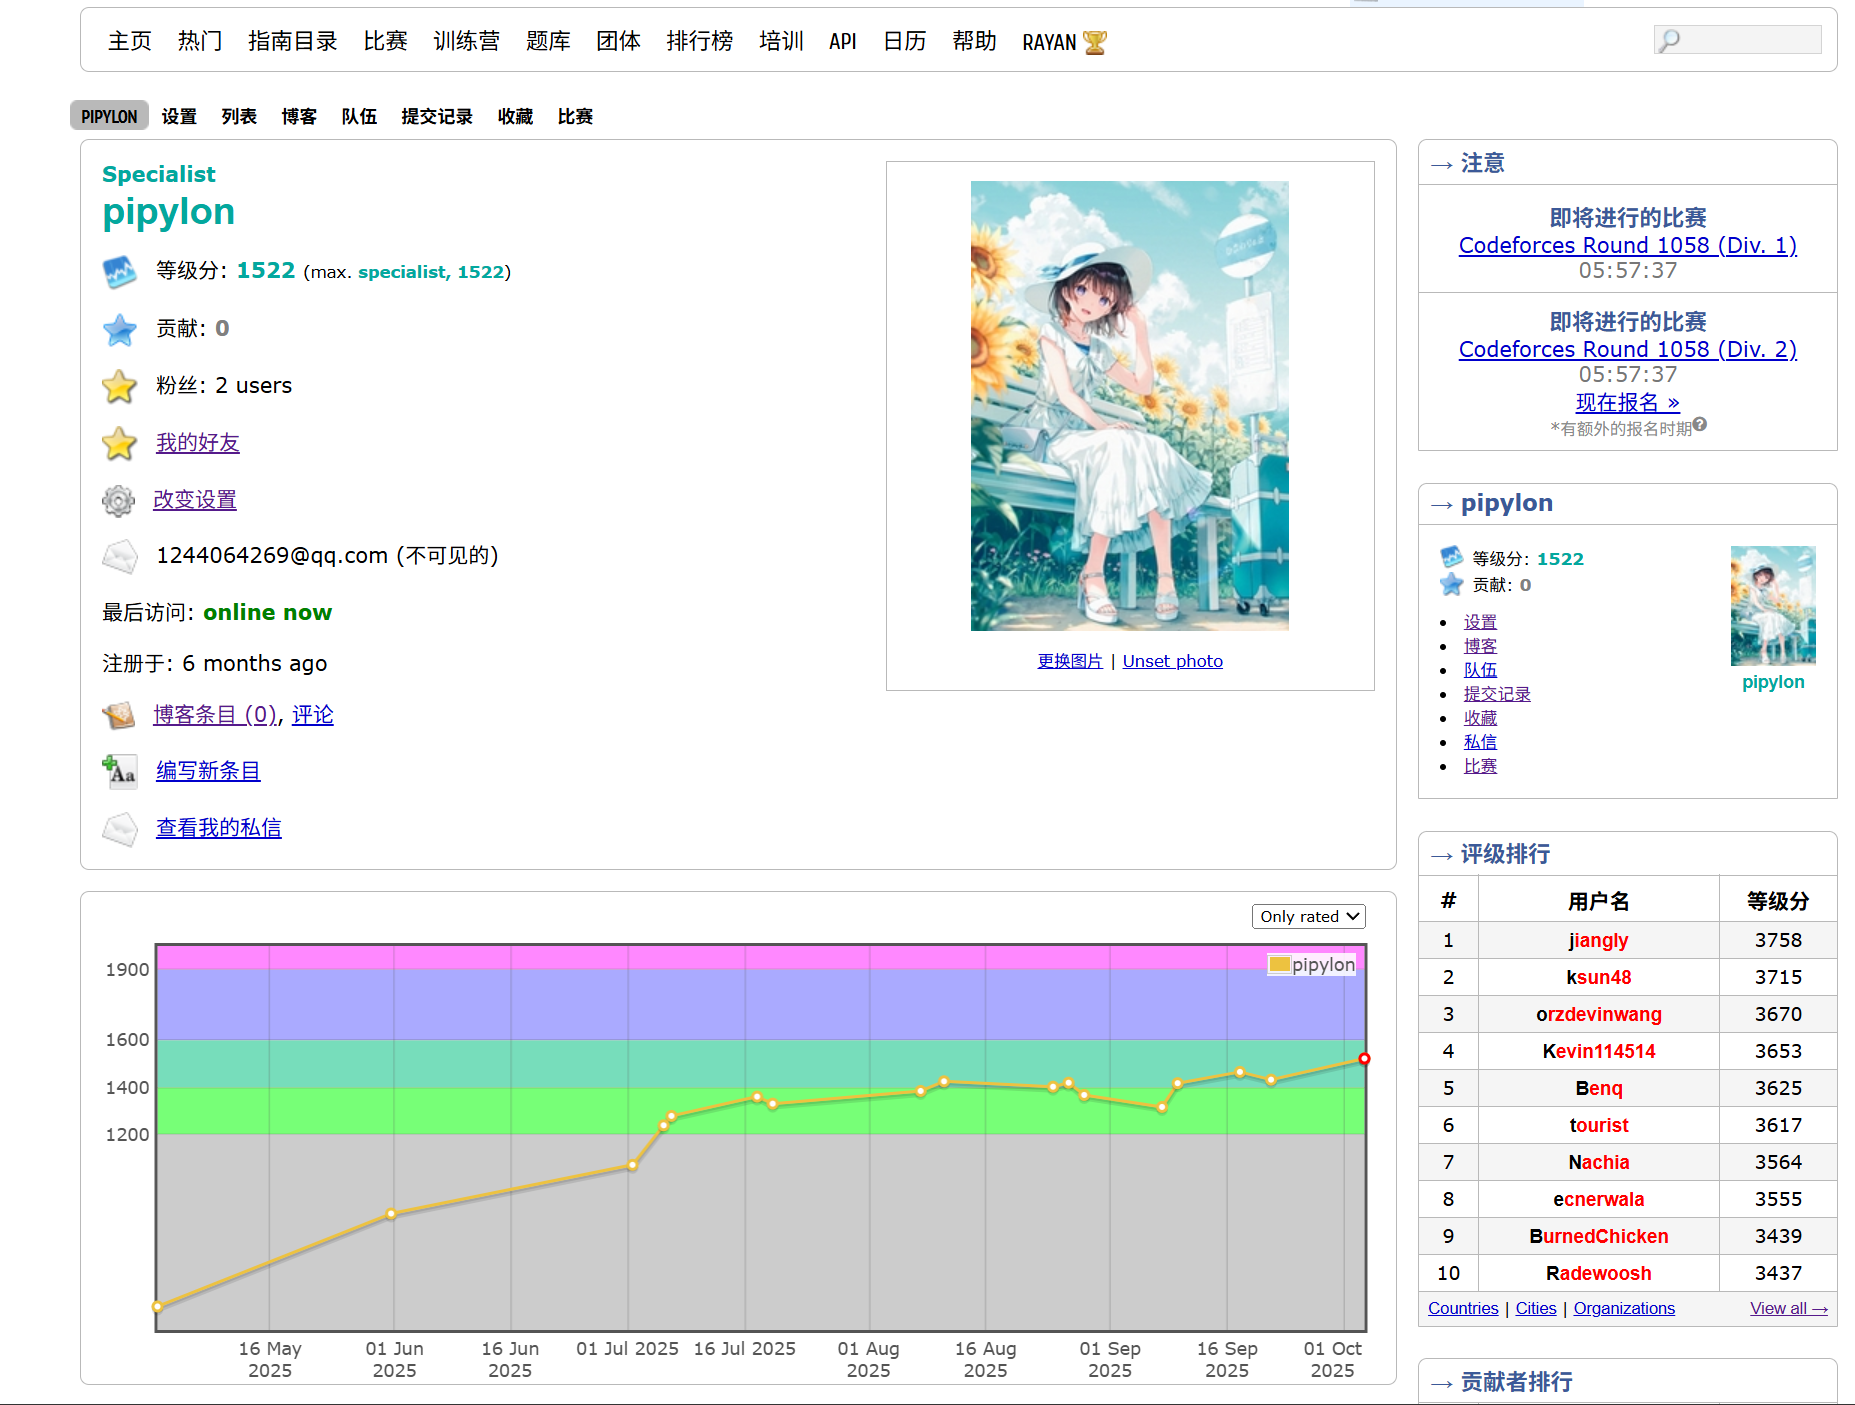Click the small sidebar pipylon avatar thumbnail
This screenshot has height=1405, width=1855.
tap(1773, 606)
